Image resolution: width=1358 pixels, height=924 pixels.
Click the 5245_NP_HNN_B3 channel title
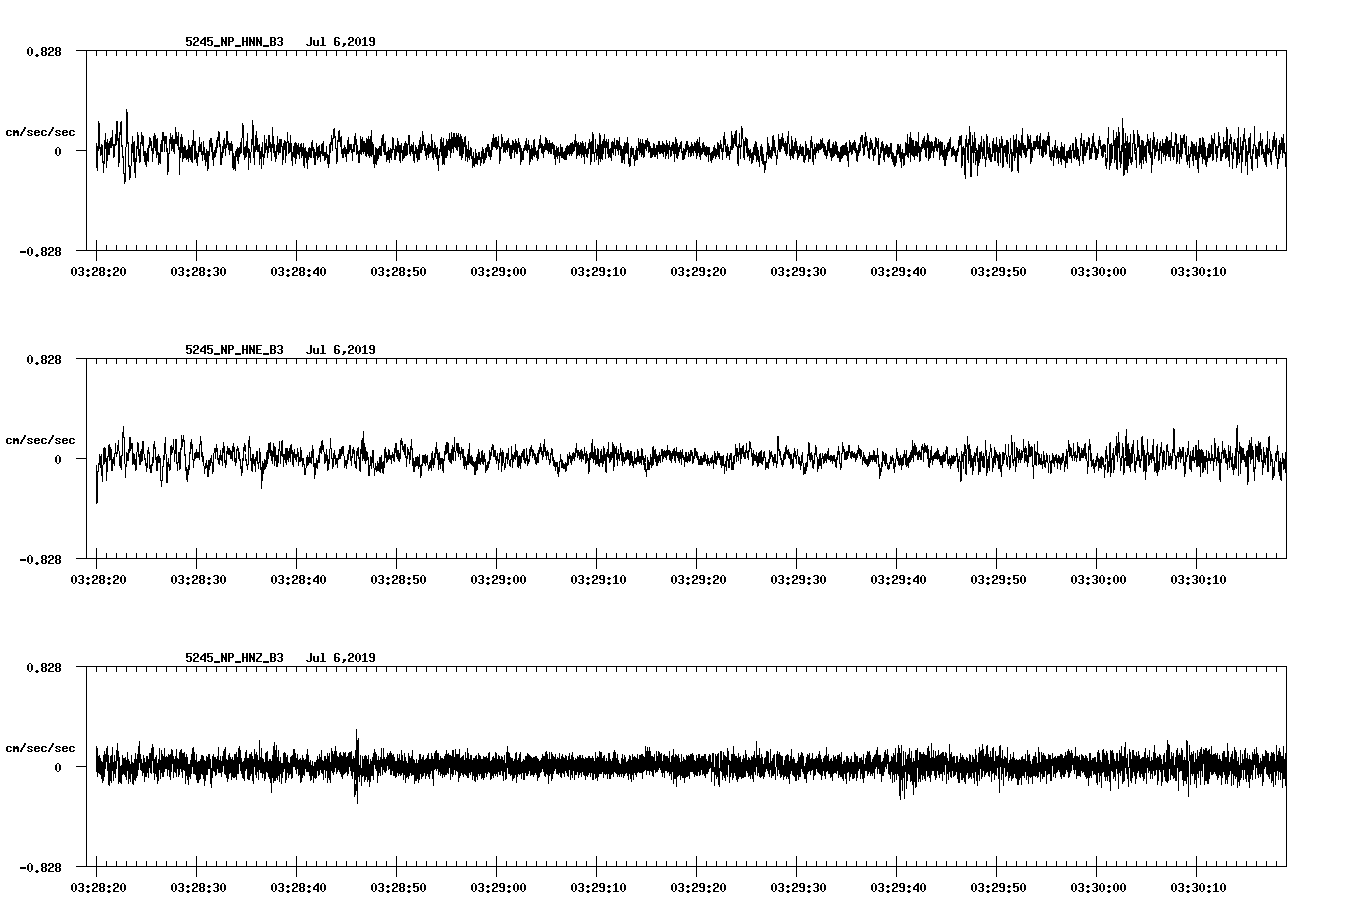pyautogui.click(x=234, y=42)
